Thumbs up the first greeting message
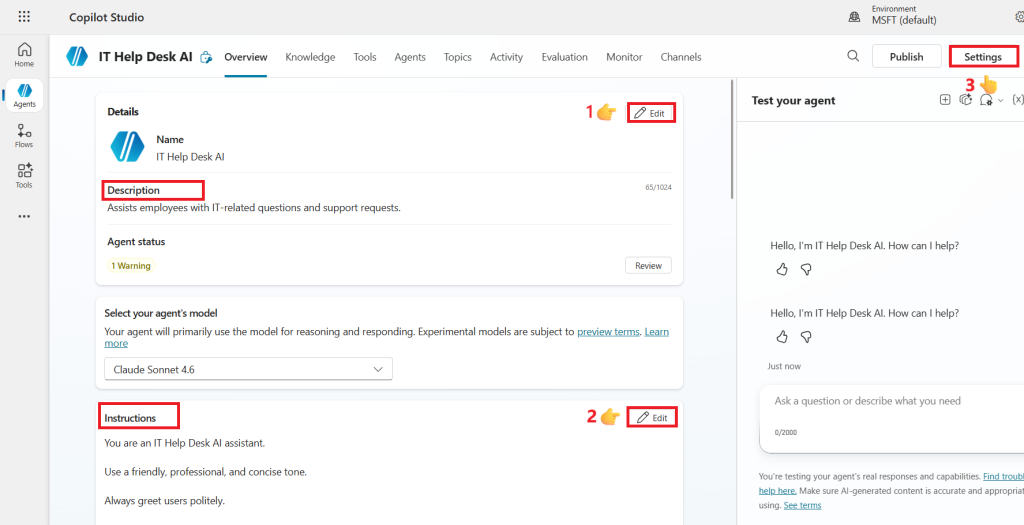Image resolution: width=1024 pixels, height=525 pixels. (782, 269)
